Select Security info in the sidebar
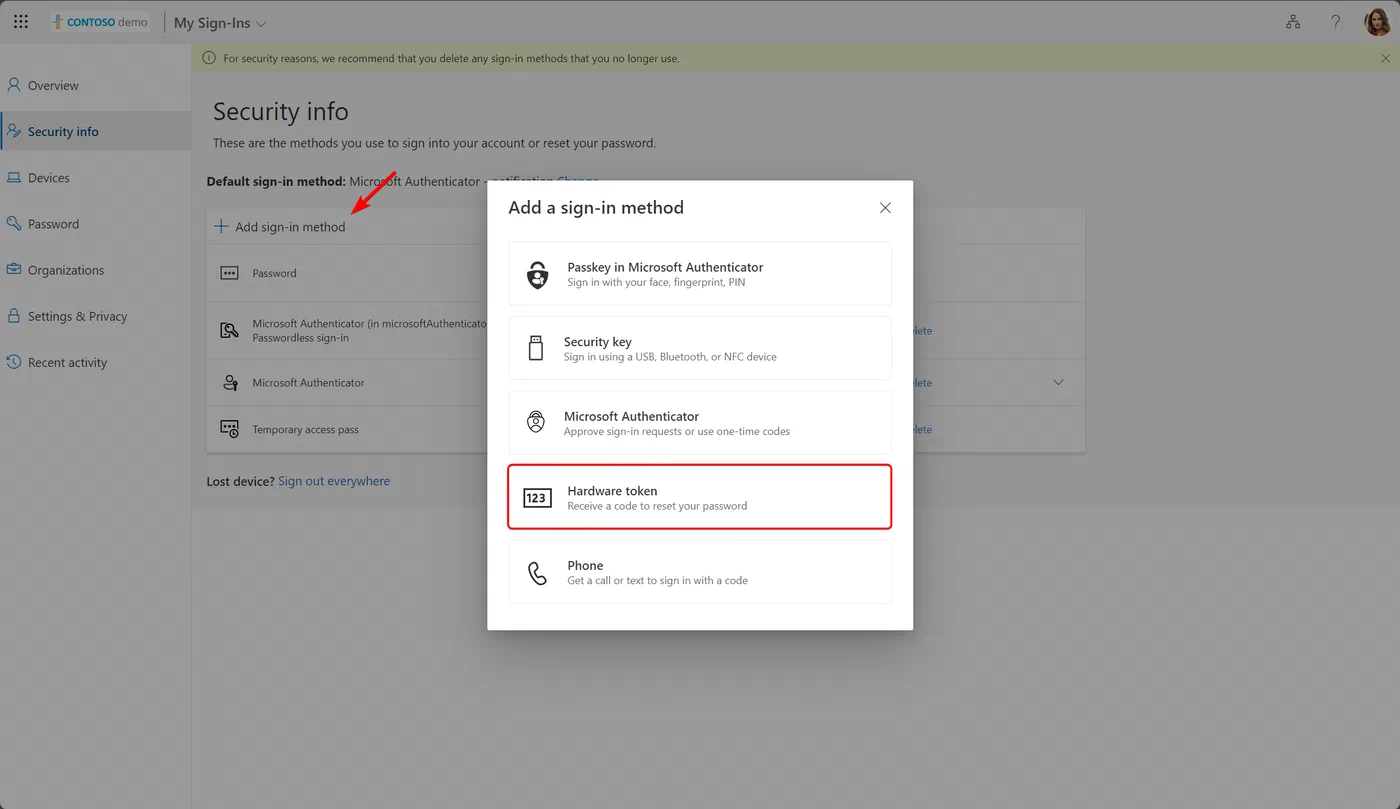The height and width of the screenshot is (809, 1400). 96,131
